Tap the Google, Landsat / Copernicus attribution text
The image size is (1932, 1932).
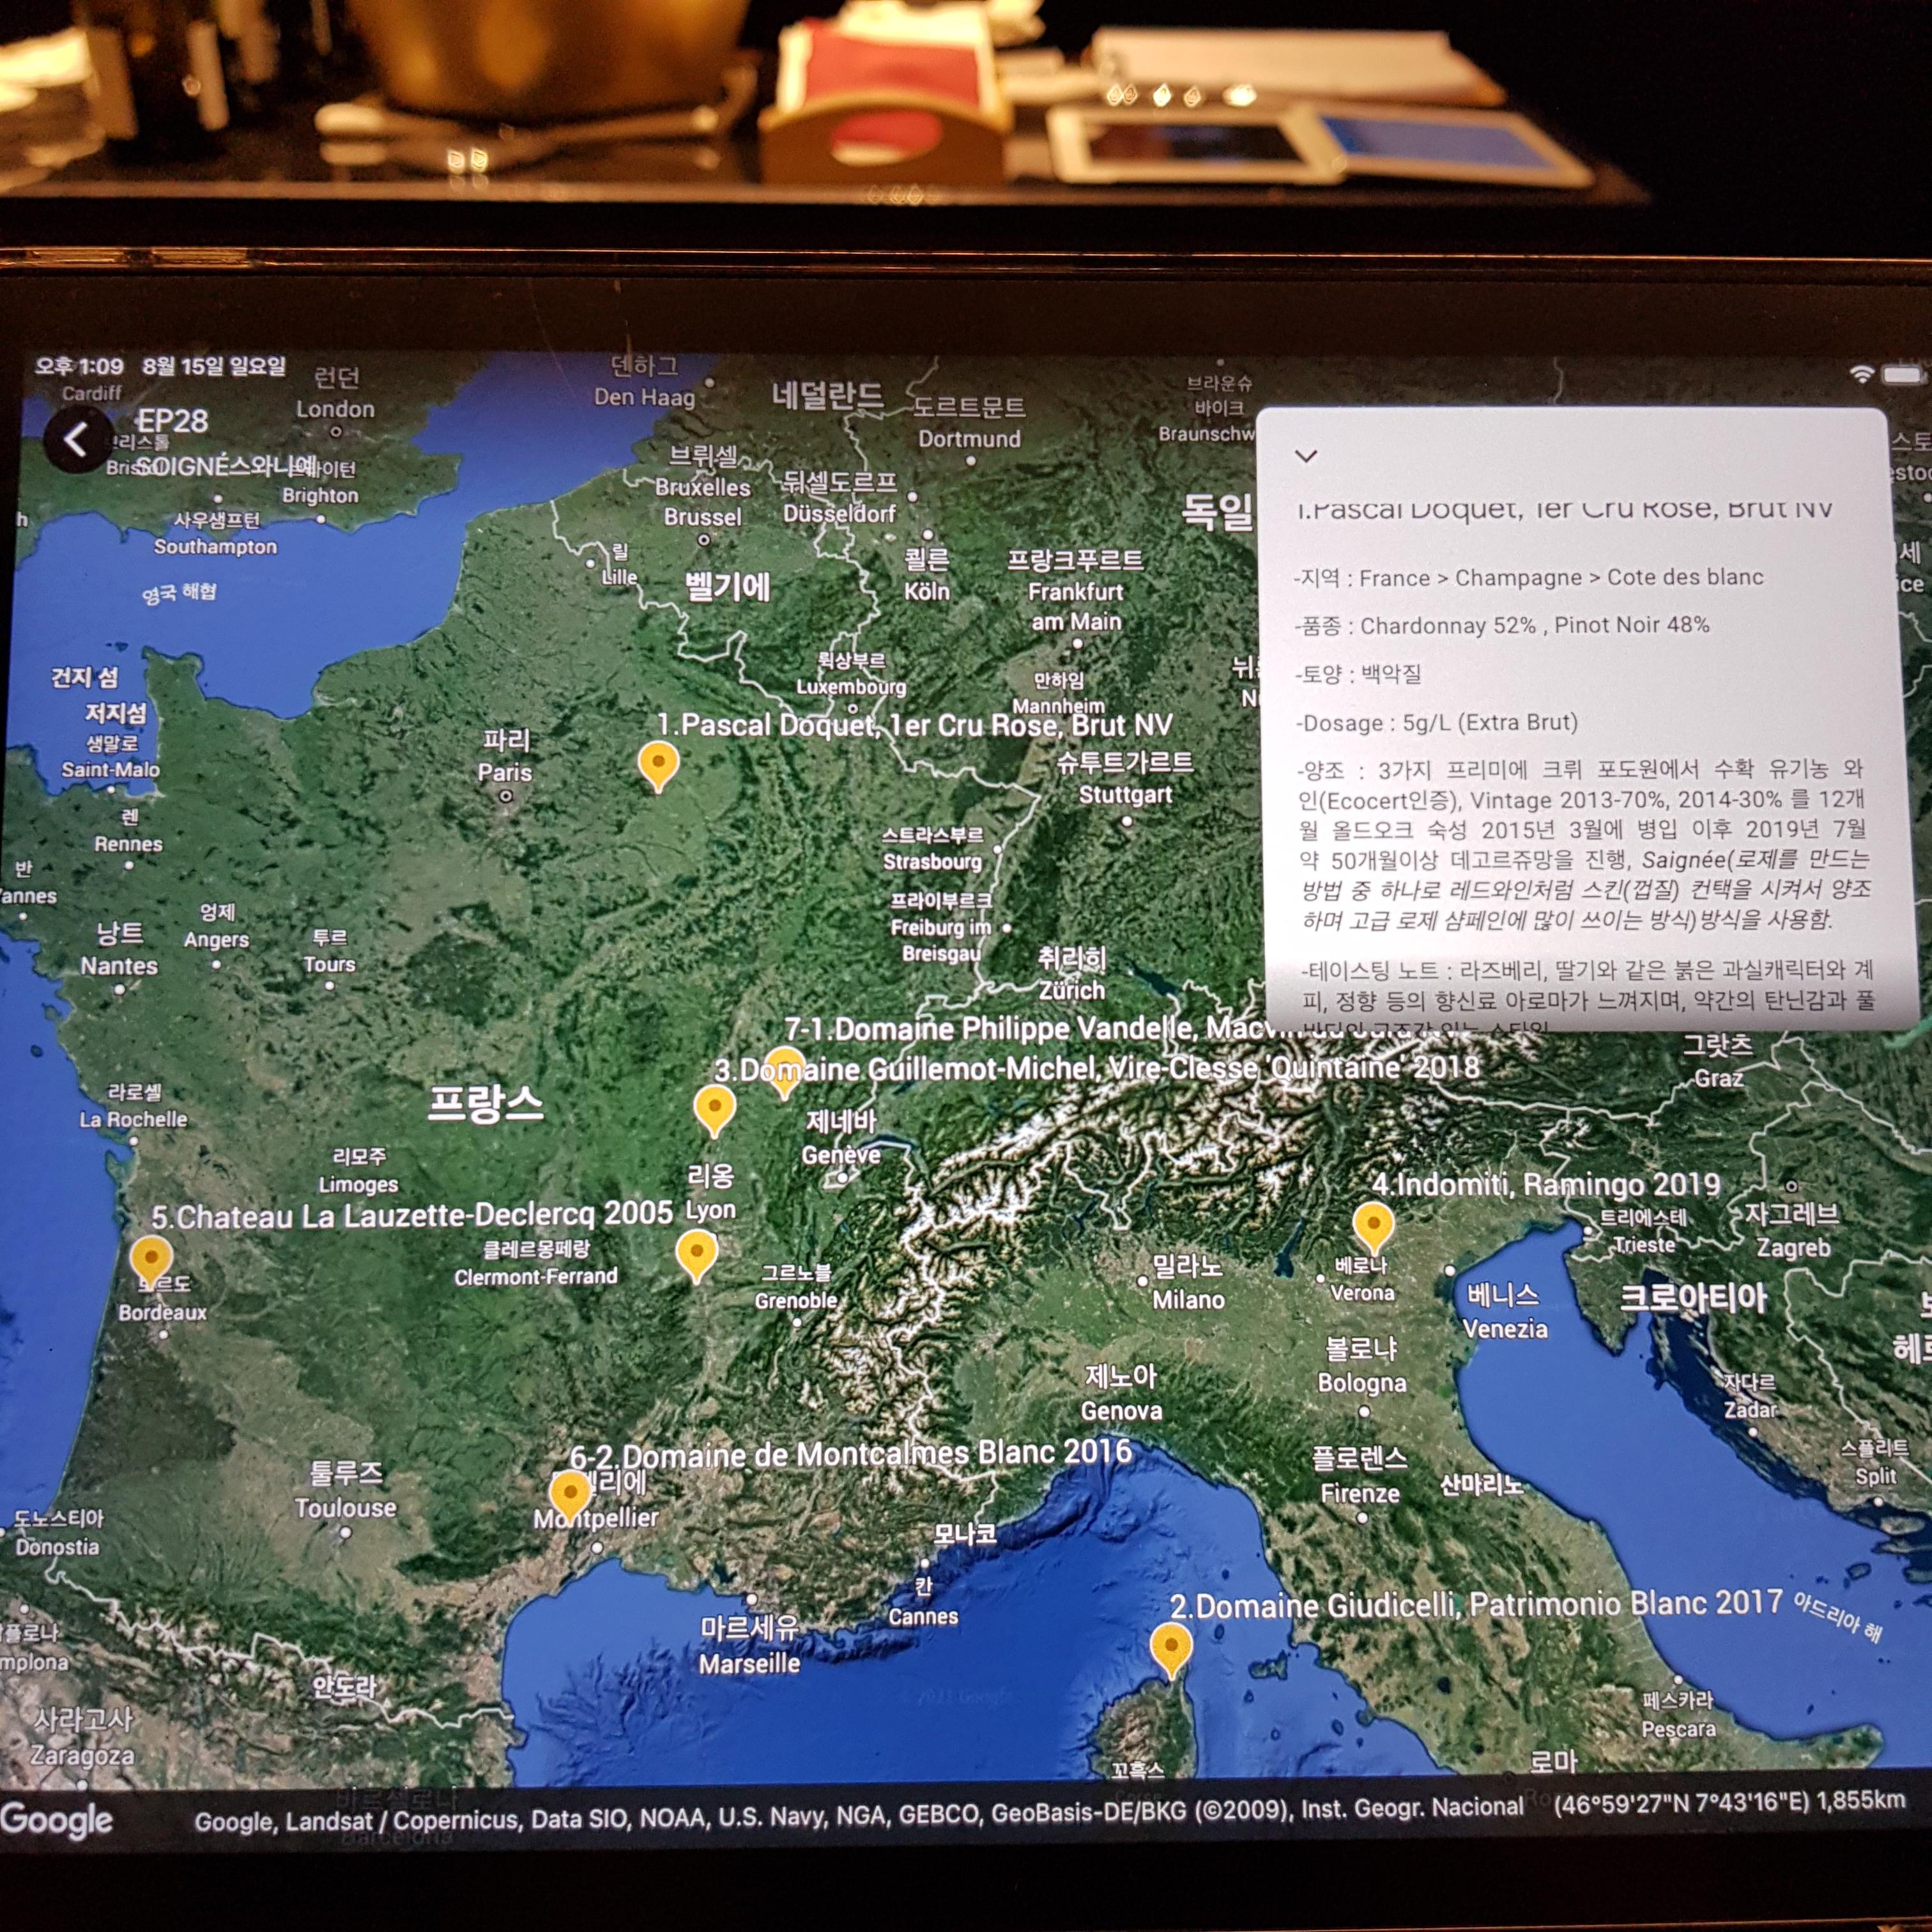(x=859, y=1815)
